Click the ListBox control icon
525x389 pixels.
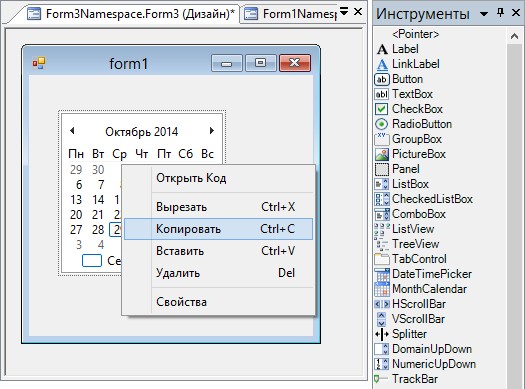(x=382, y=184)
